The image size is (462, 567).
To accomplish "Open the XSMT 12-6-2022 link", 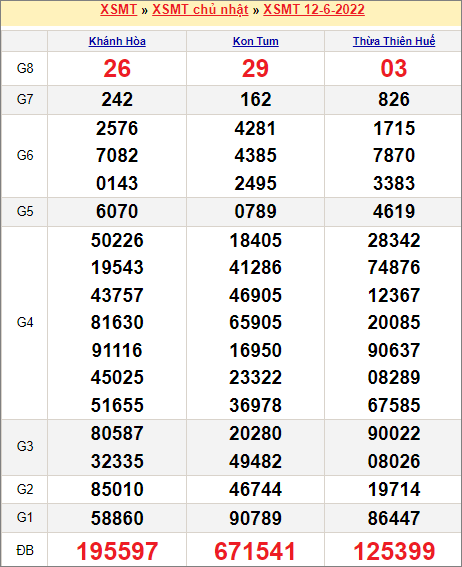I will (x=314, y=9).
